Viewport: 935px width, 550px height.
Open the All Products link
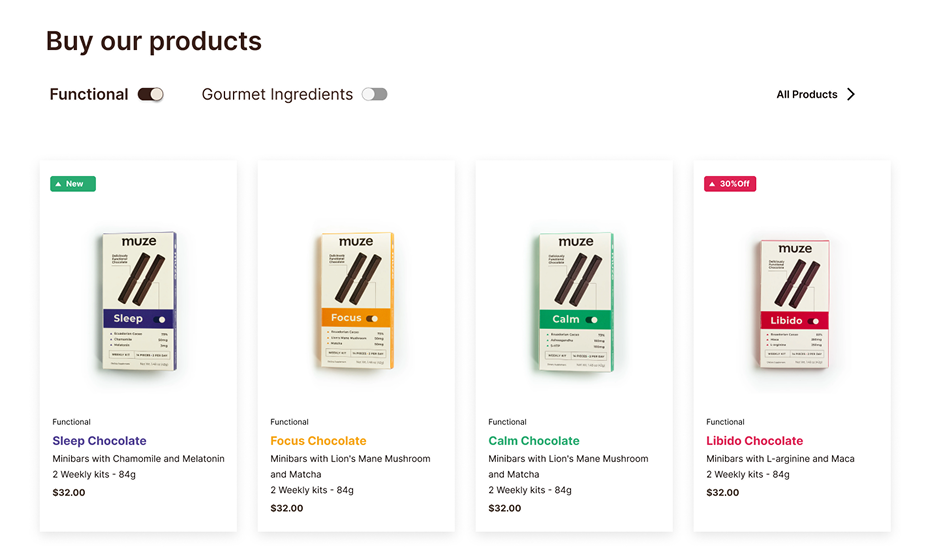(x=806, y=95)
